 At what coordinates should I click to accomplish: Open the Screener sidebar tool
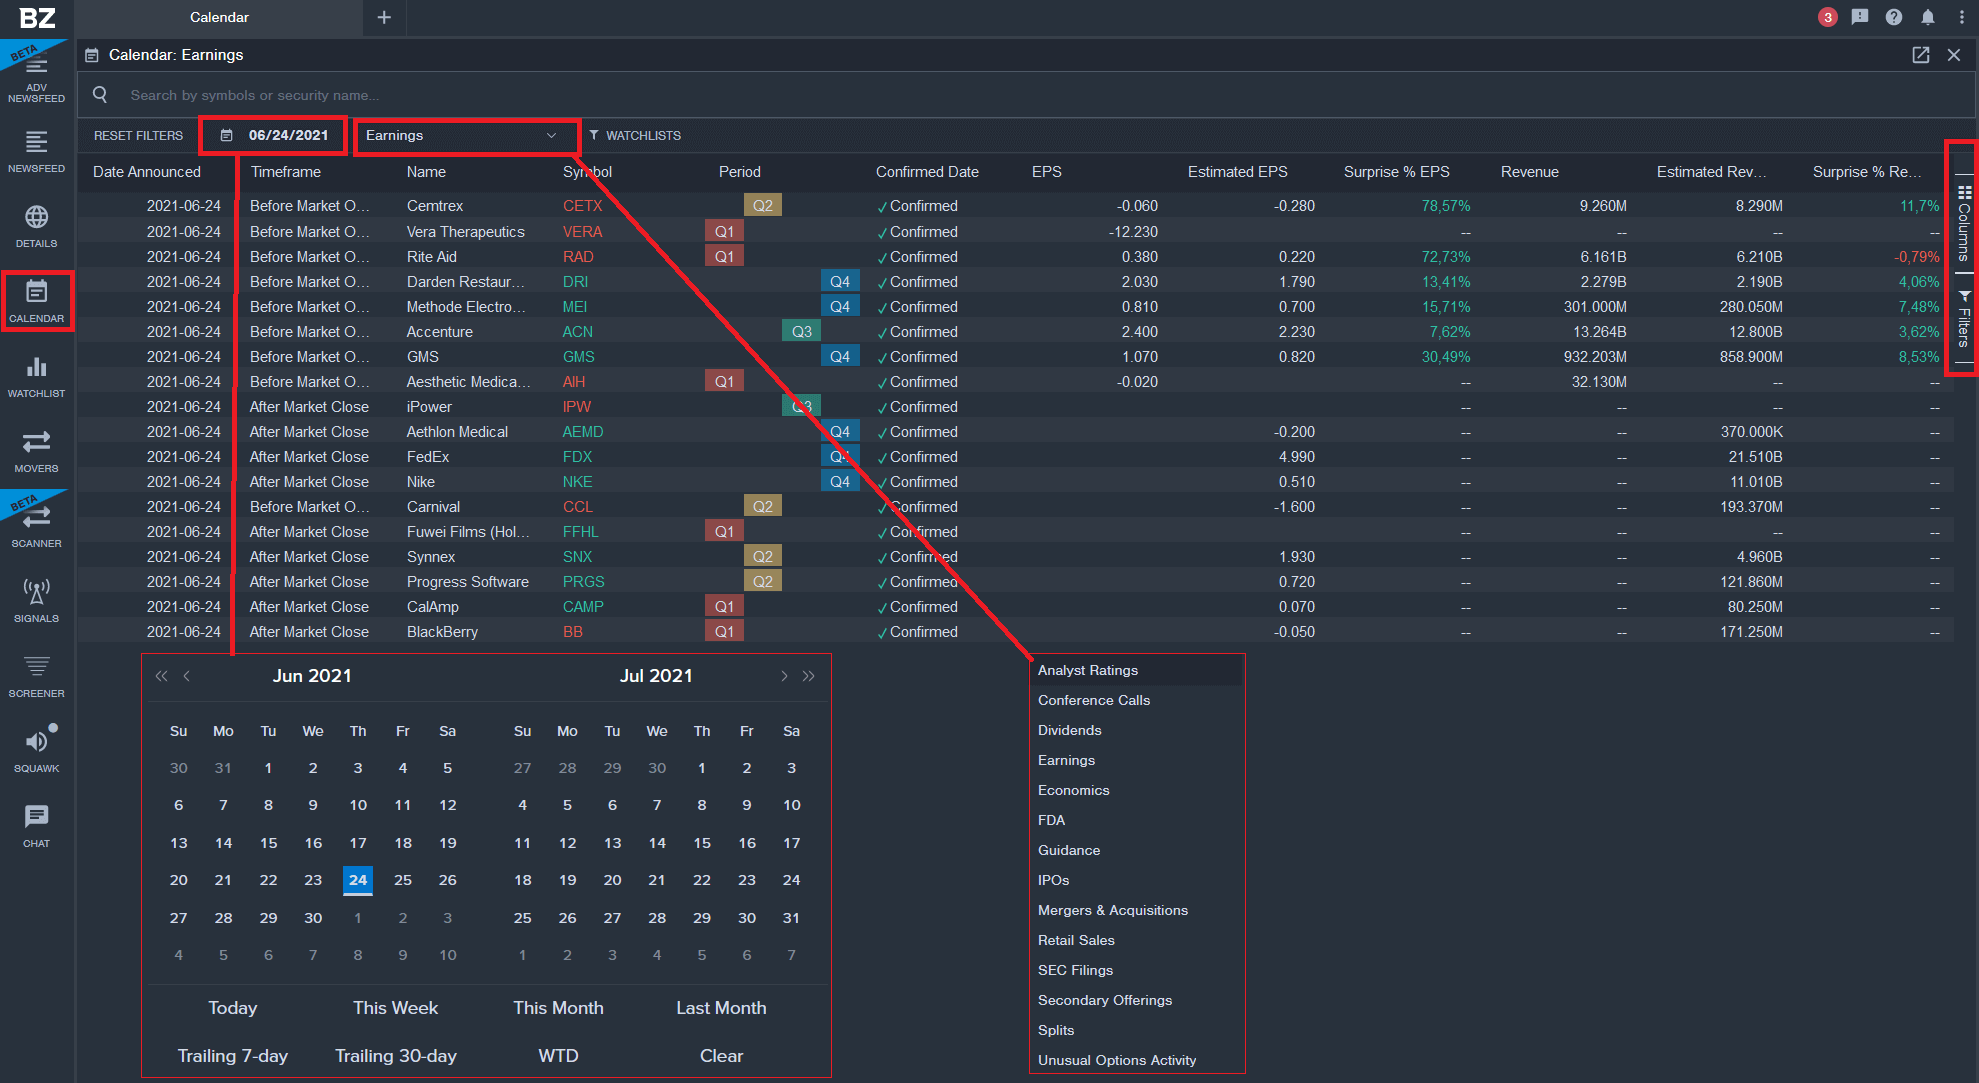click(36, 677)
